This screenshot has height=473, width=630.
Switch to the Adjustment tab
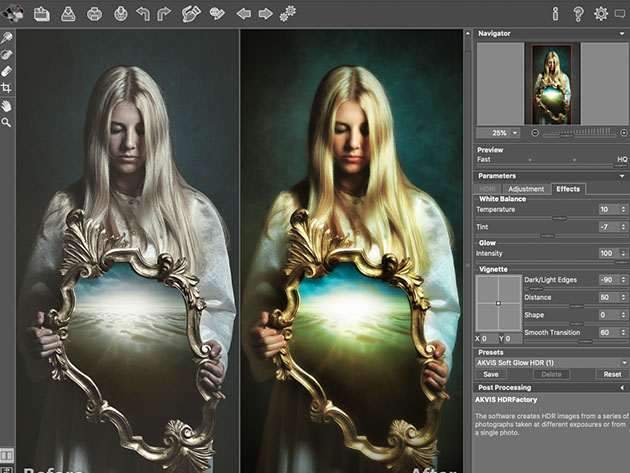point(525,188)
